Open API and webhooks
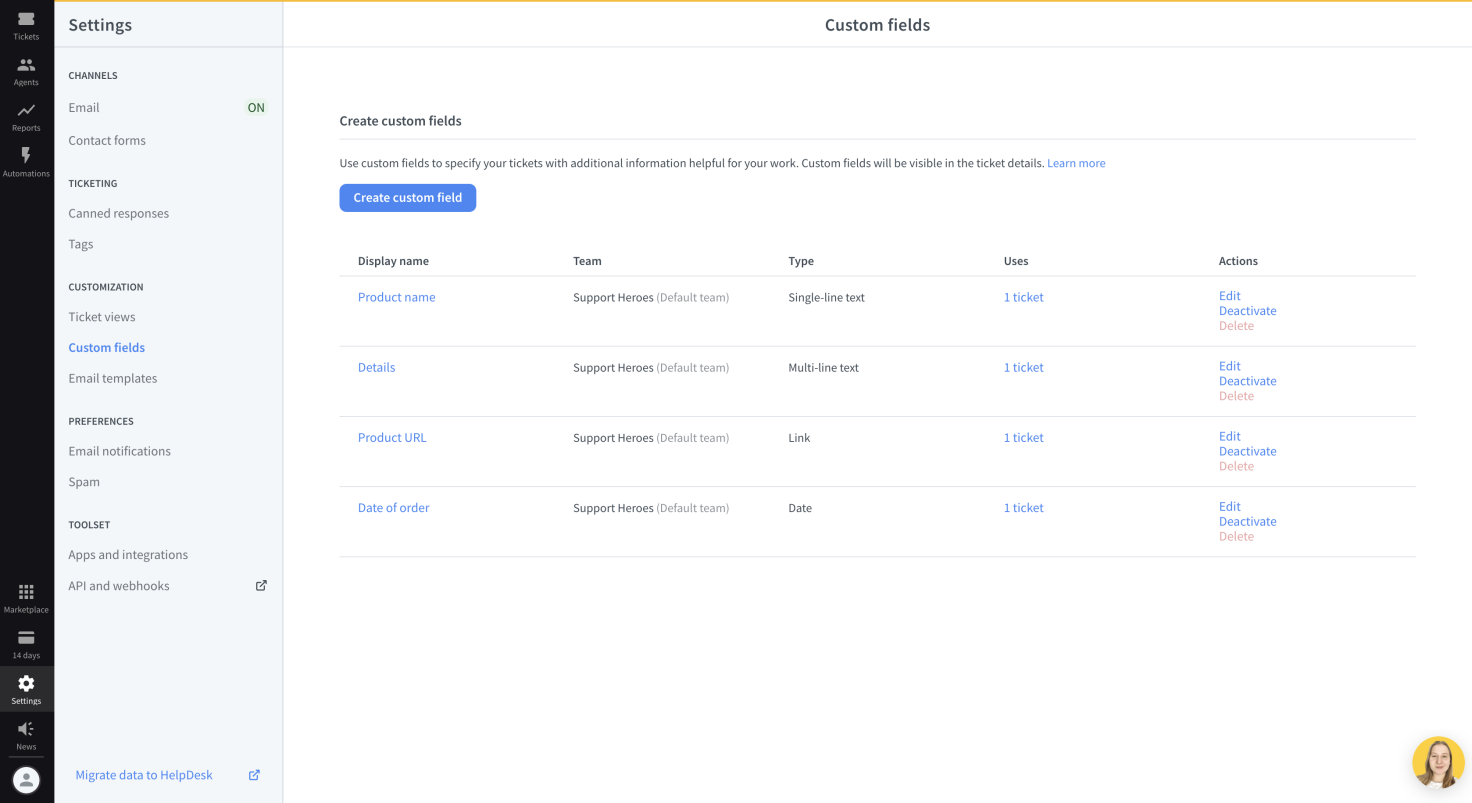Screen dimensions: 1472x803 point(119,586)
